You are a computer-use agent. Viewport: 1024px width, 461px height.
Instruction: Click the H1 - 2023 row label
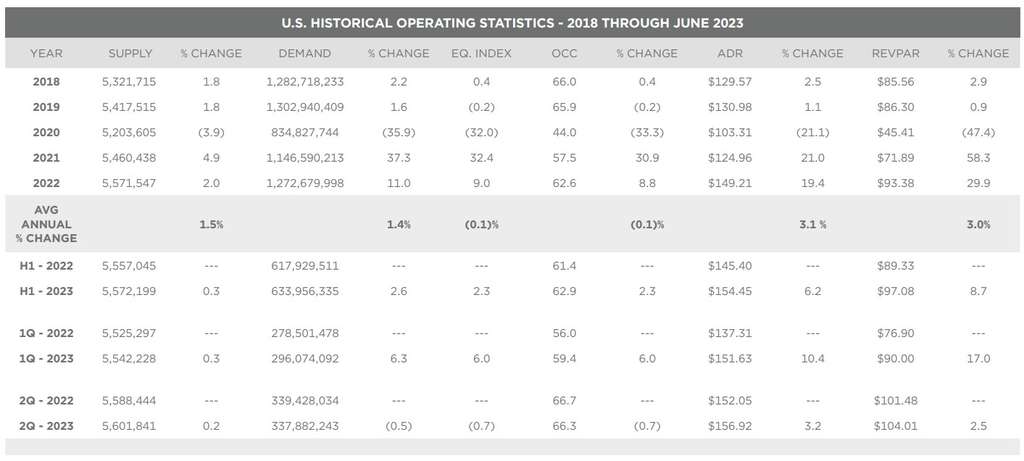coord(46,290)
